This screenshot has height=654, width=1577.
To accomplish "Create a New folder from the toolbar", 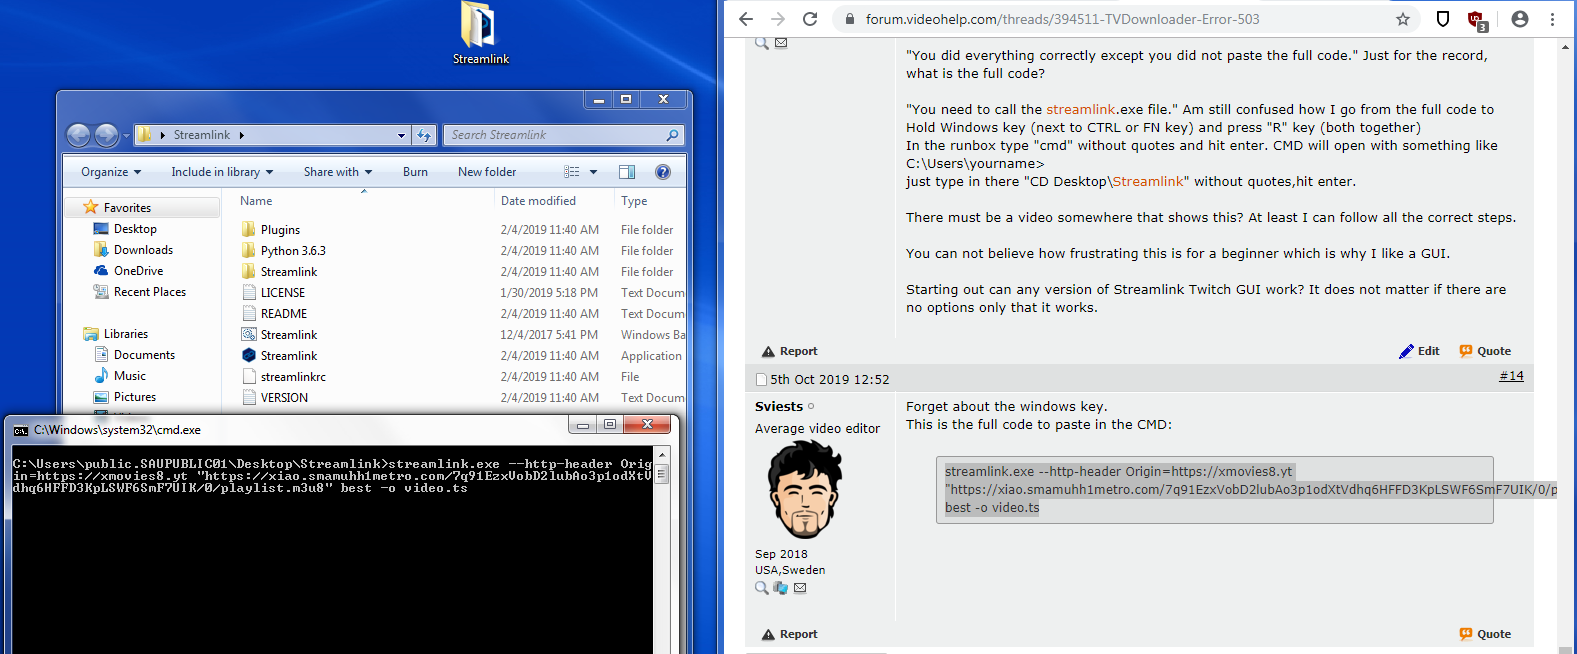I will [487, 172].
